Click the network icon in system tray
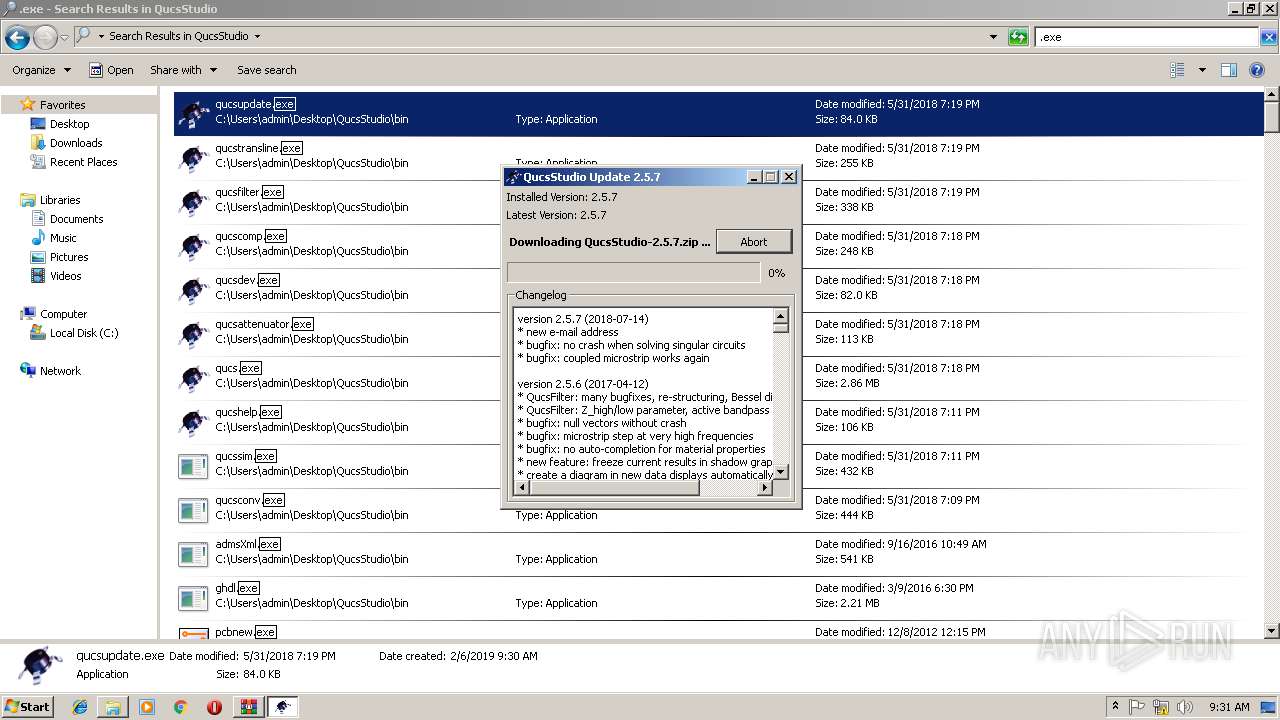Screen dimensions: 1280x720 pyautogui.click(x=1161, y=707)
